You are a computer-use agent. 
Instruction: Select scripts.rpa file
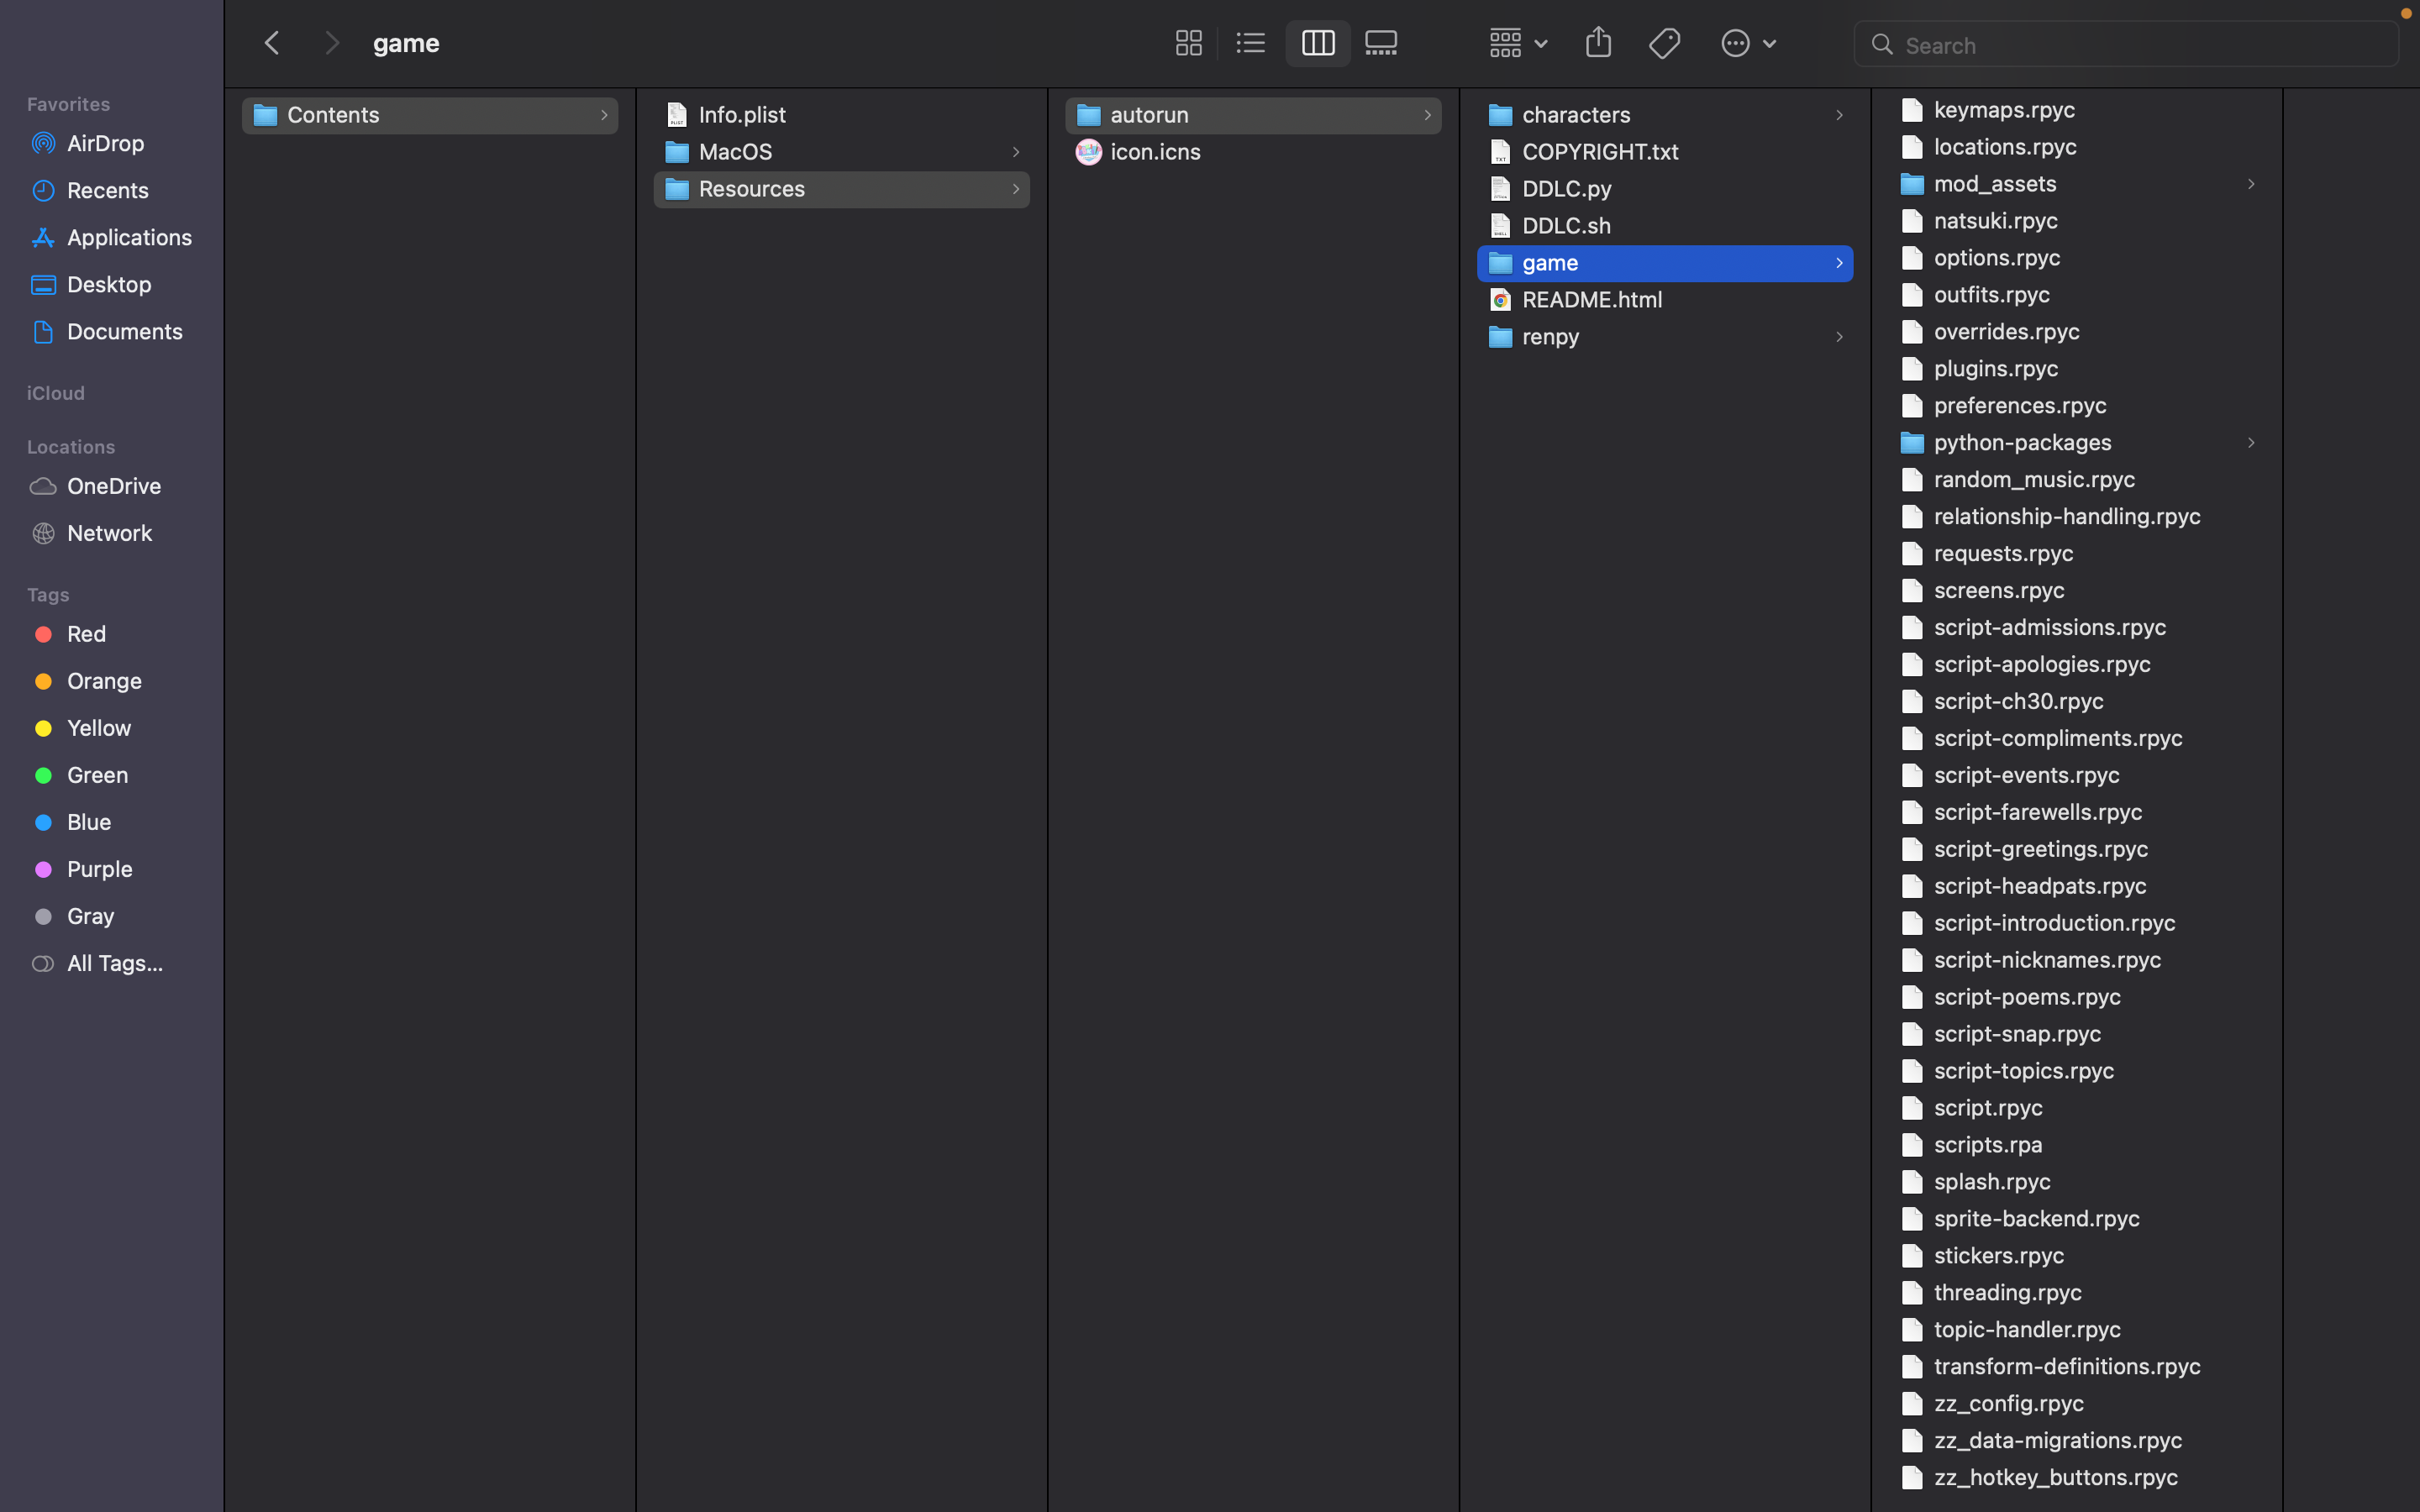point(2076,1145)
